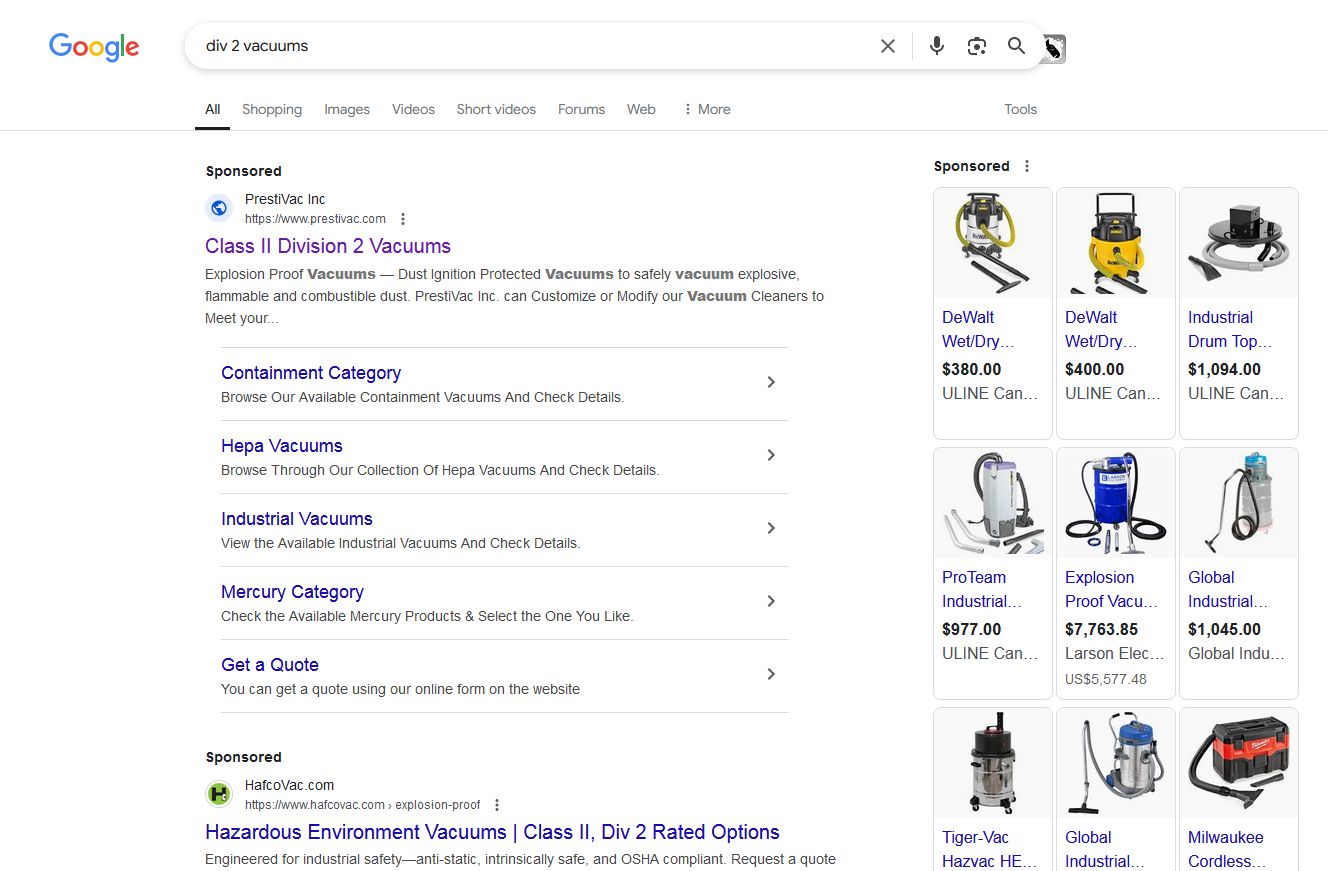
Task: Open the ProTeam Industrial backpack vacuum image
Action: [x=993, y=503]
